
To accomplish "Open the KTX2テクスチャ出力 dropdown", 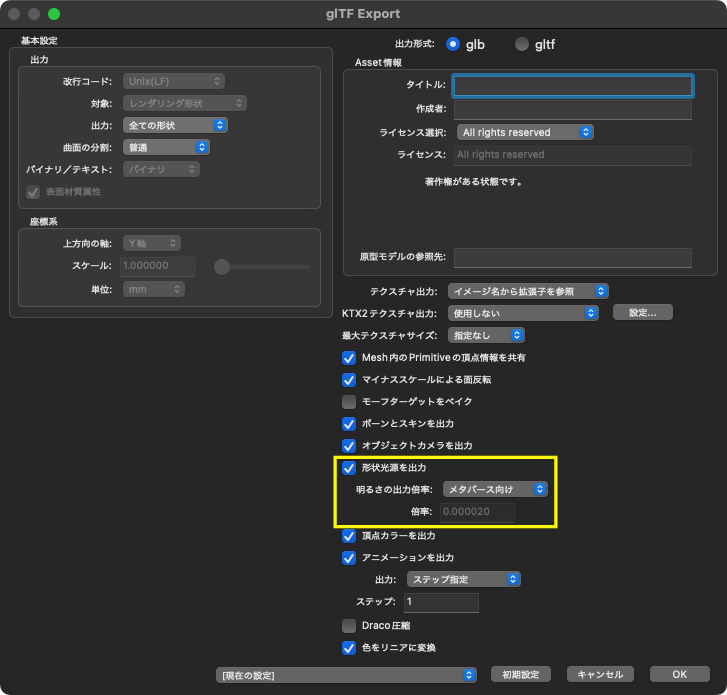I will click(x=520, y=313).
